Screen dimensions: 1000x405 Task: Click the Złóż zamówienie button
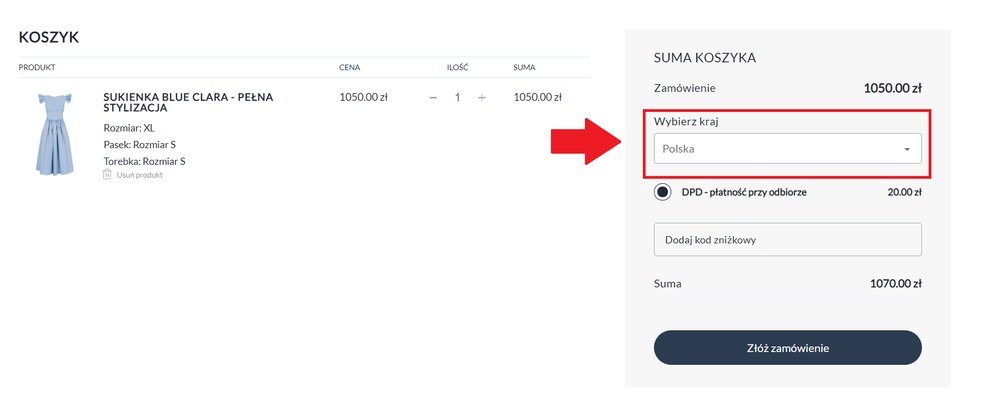tap(788, 348)
